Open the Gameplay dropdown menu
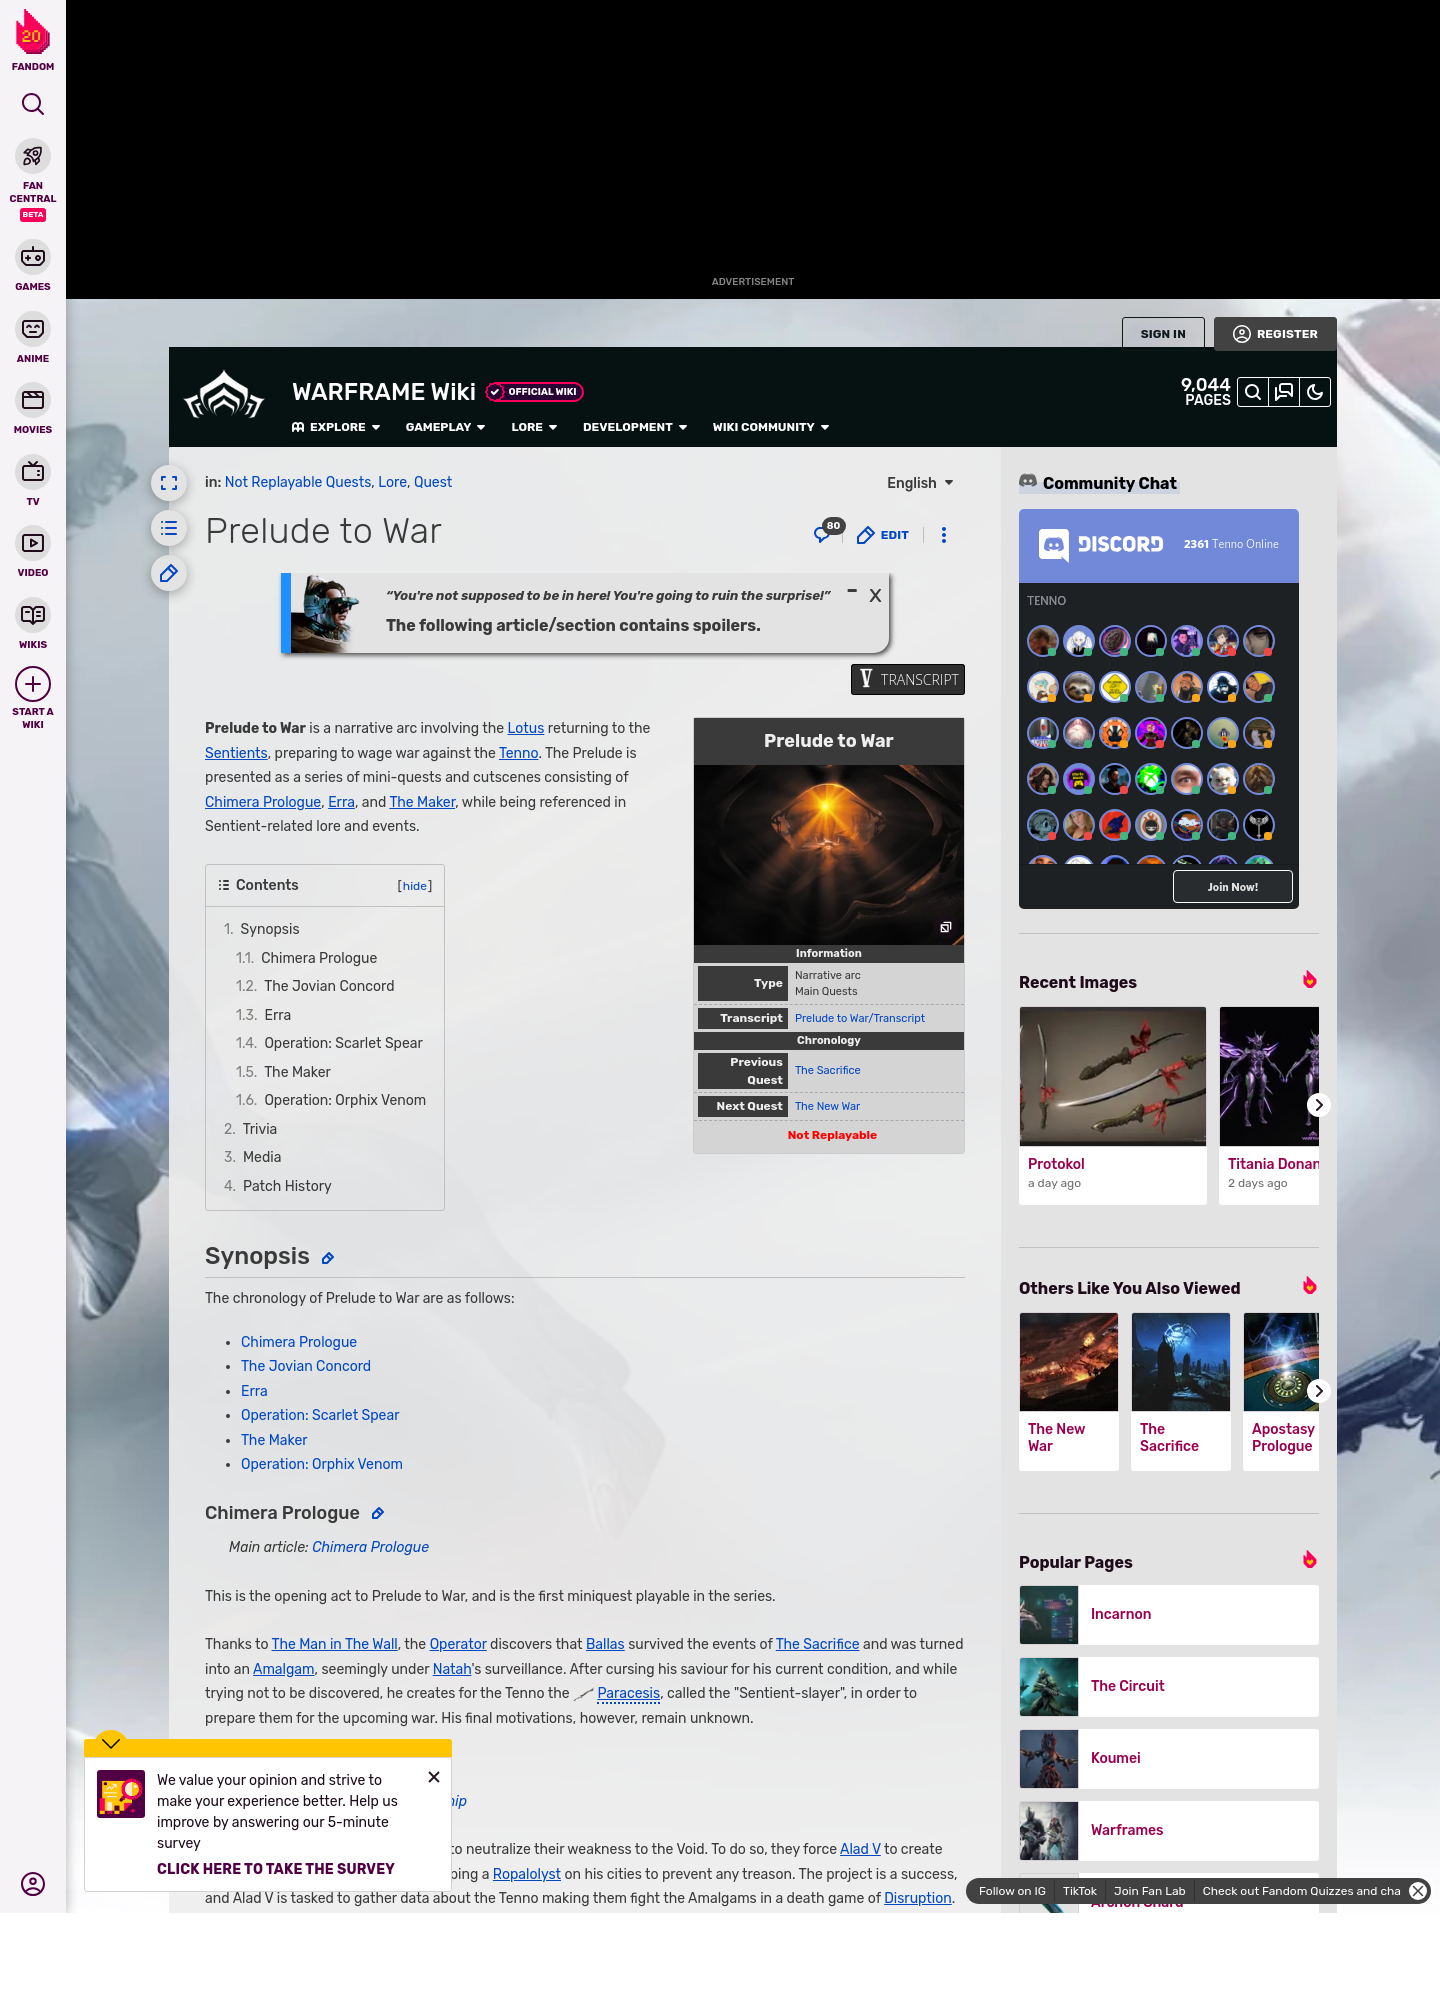Screen dimensions: 1440x2000 445,427
